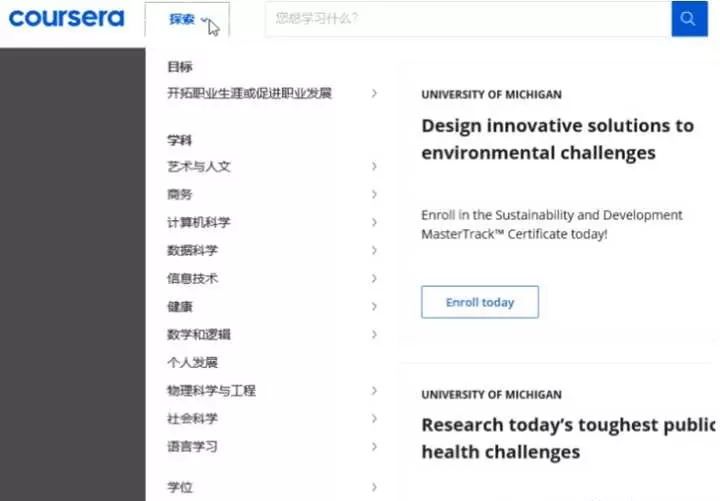Screen dimensions: 720x501
Task: Expand chevron beside 开拓职业生涯或促进职业发展
Action: pos(374,93)
